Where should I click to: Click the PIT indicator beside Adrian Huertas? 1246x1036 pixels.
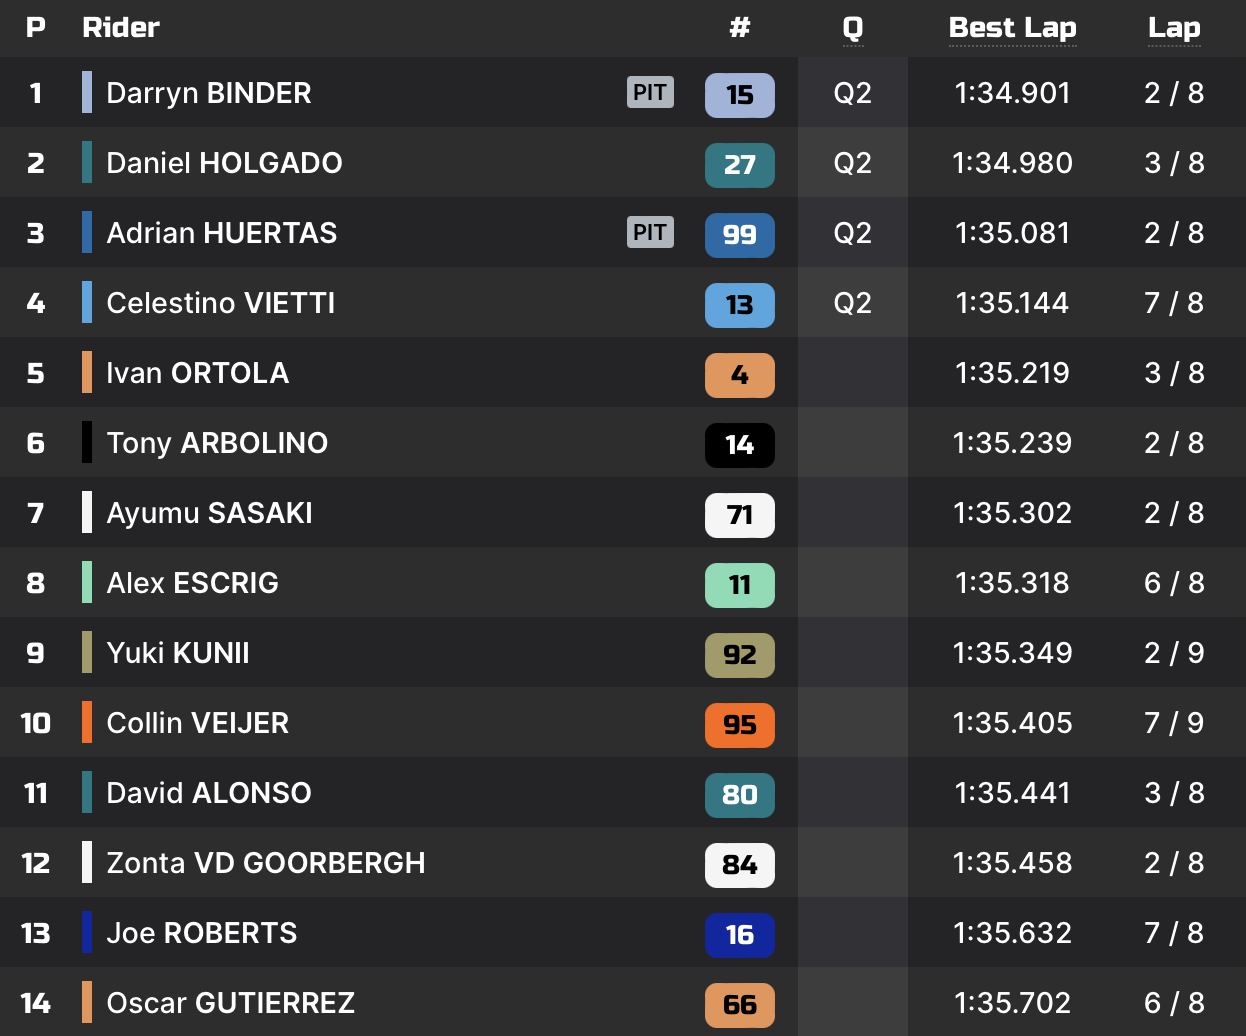tap(650, 233)
